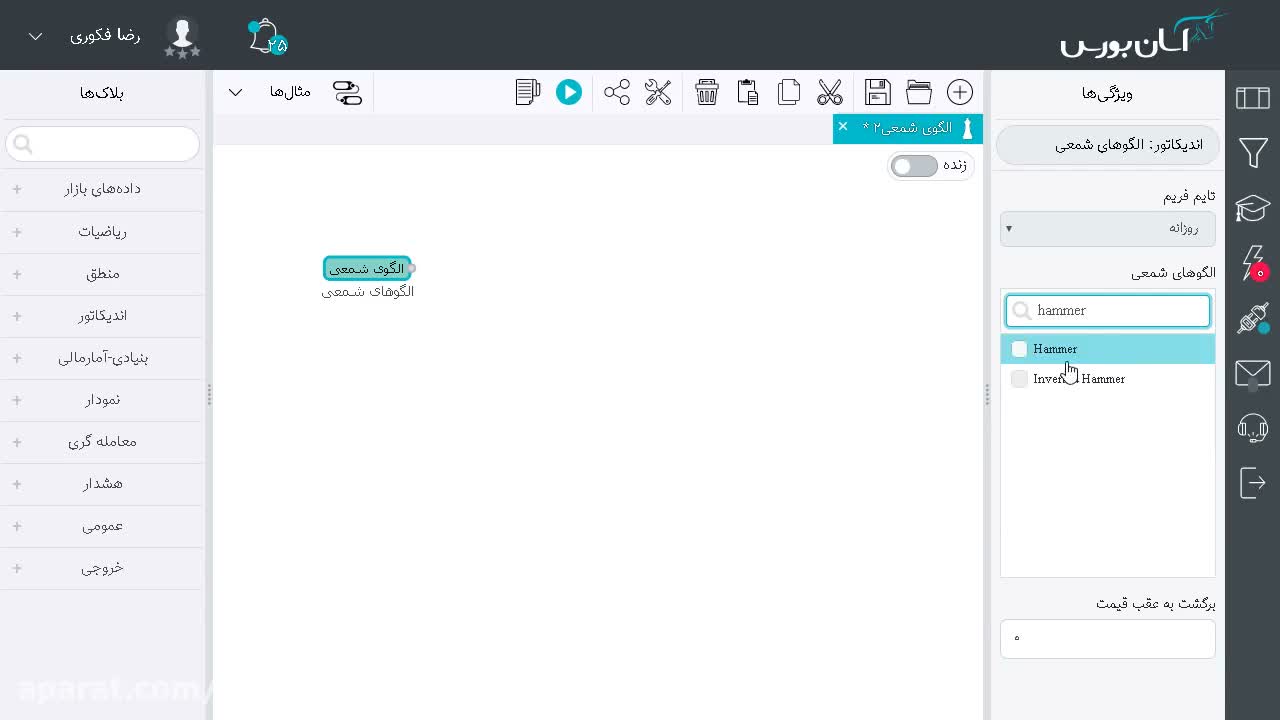Open the تایم فریم روزانه dropdown
The height and width of the screenshot is (720, 1280).
[x=1108, y=228]
